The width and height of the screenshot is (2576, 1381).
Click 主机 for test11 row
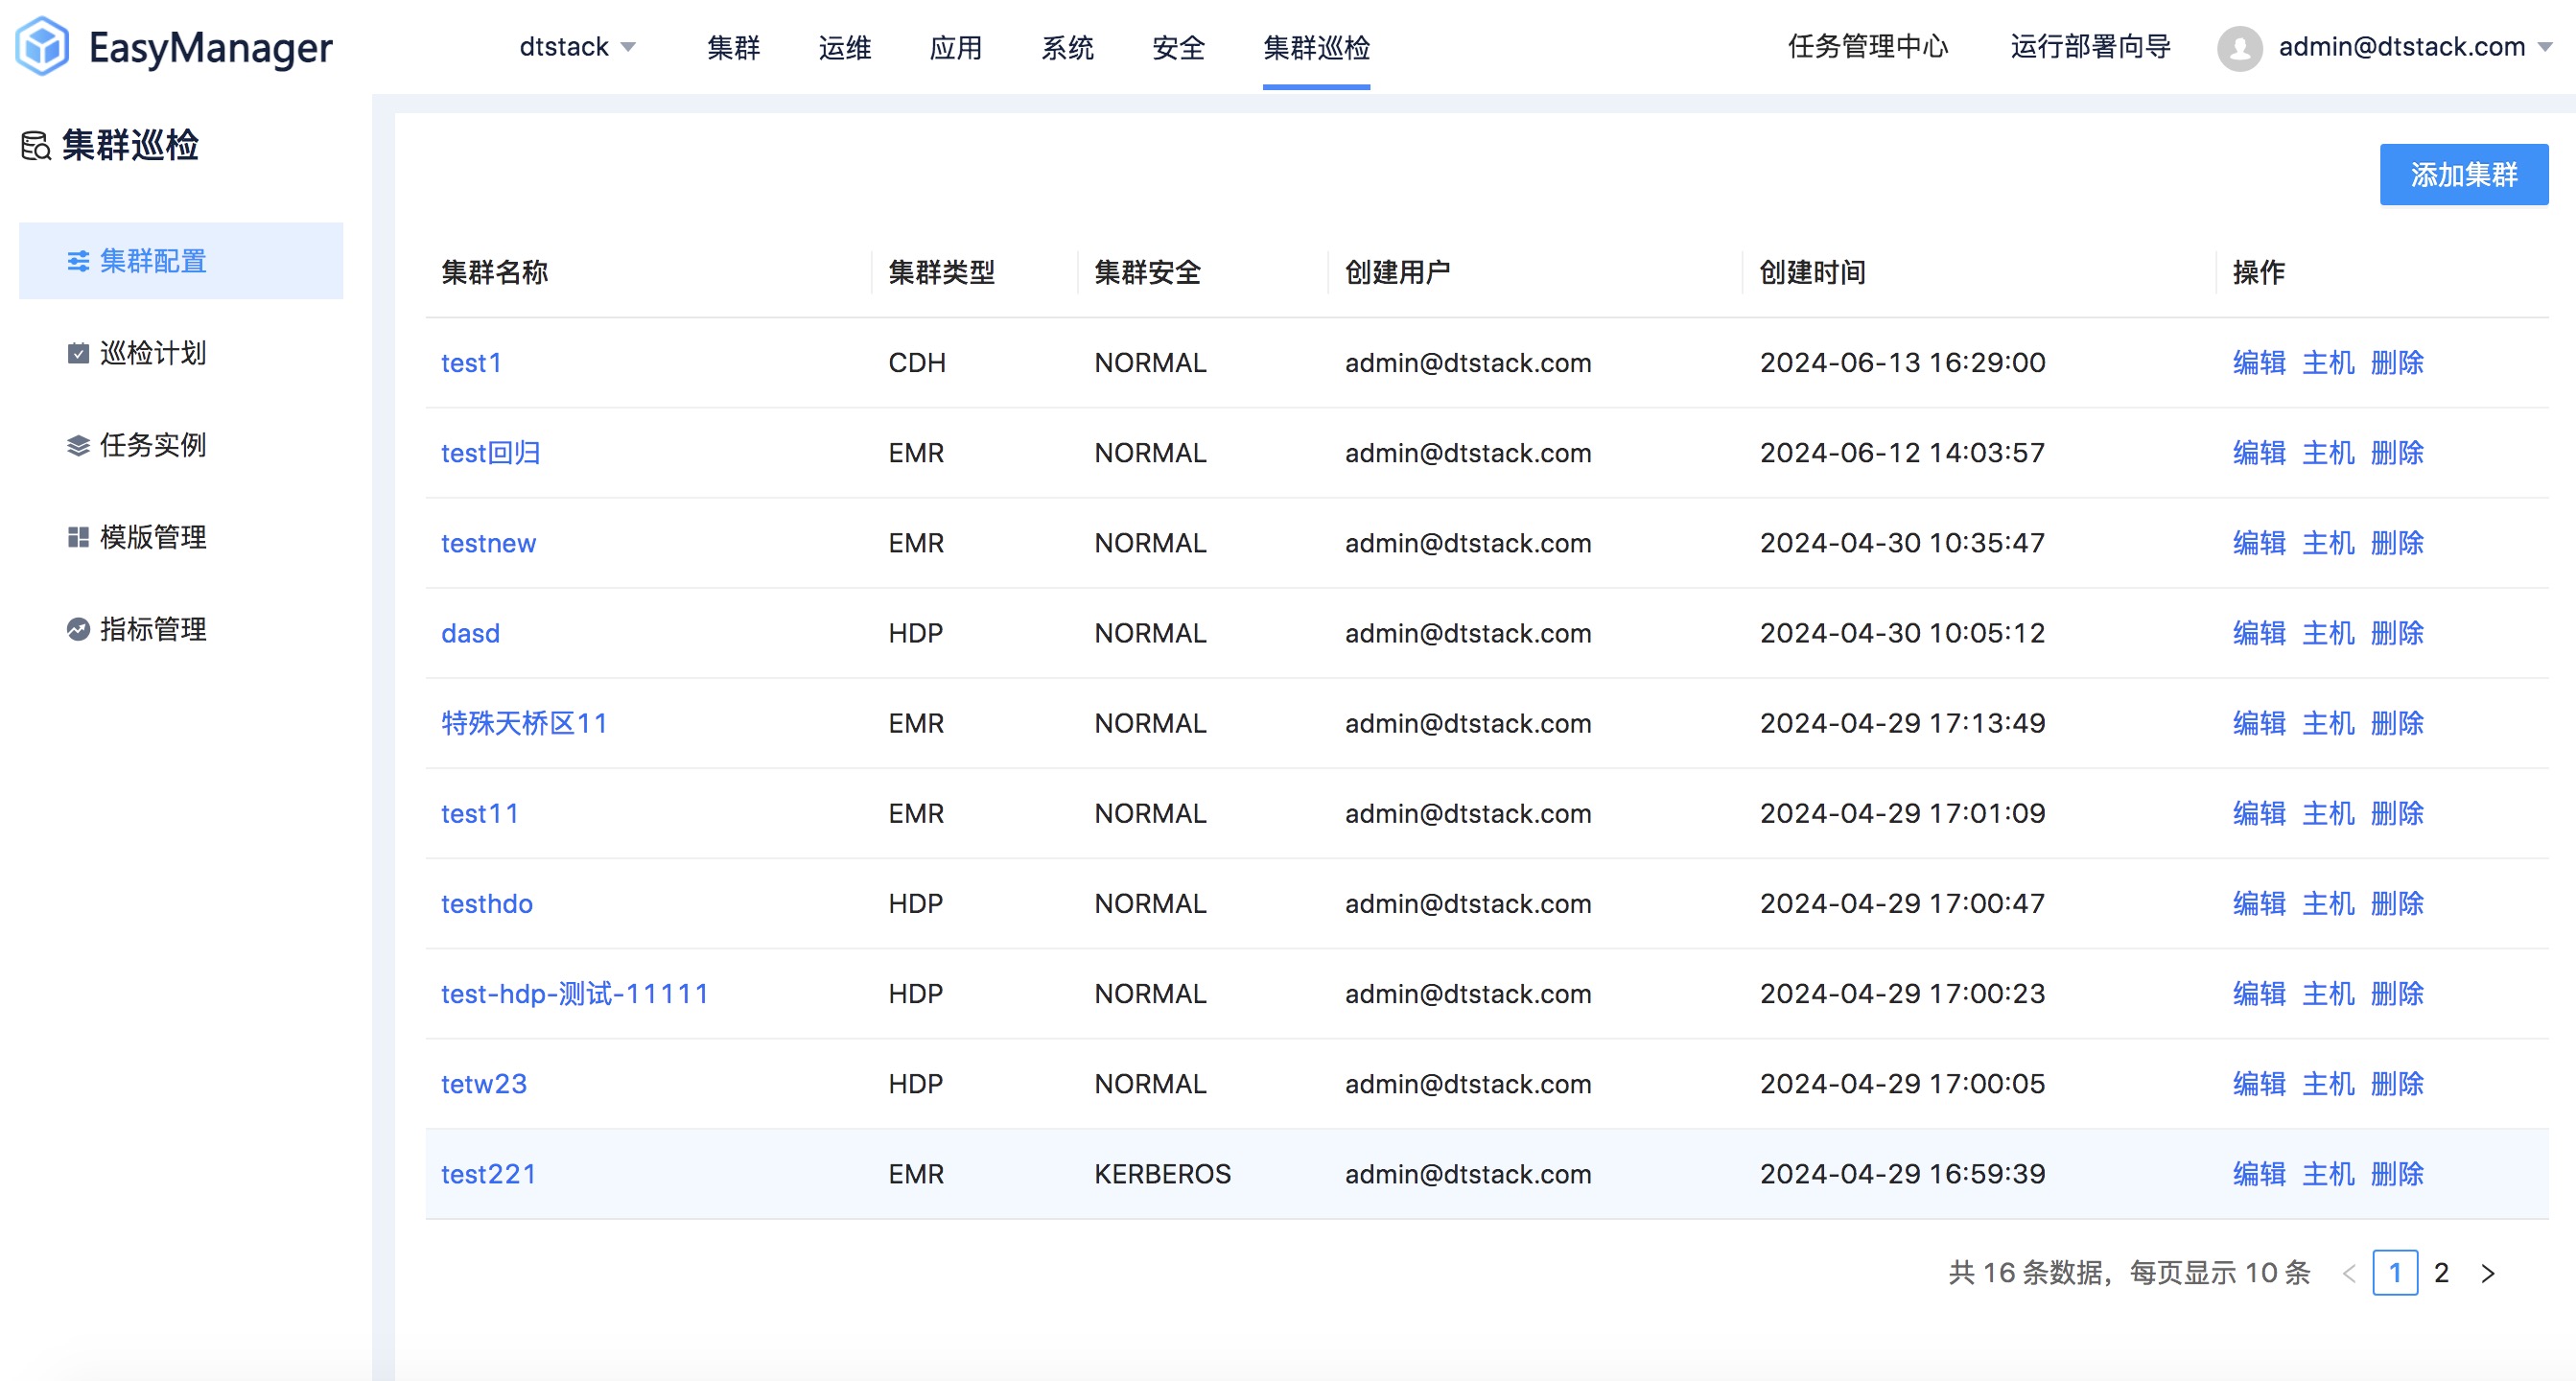tap(2328, 813)
